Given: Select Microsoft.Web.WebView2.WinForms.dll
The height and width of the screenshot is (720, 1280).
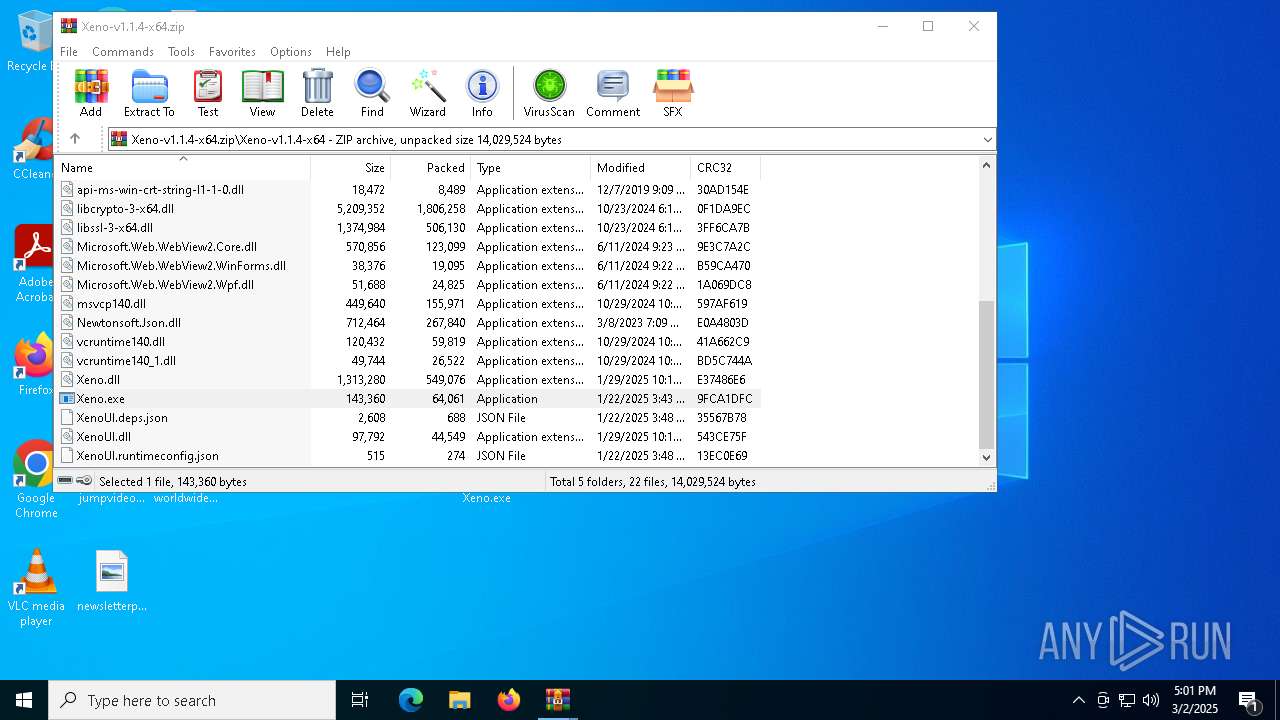Looking at the screenshot, I should 408,265.
